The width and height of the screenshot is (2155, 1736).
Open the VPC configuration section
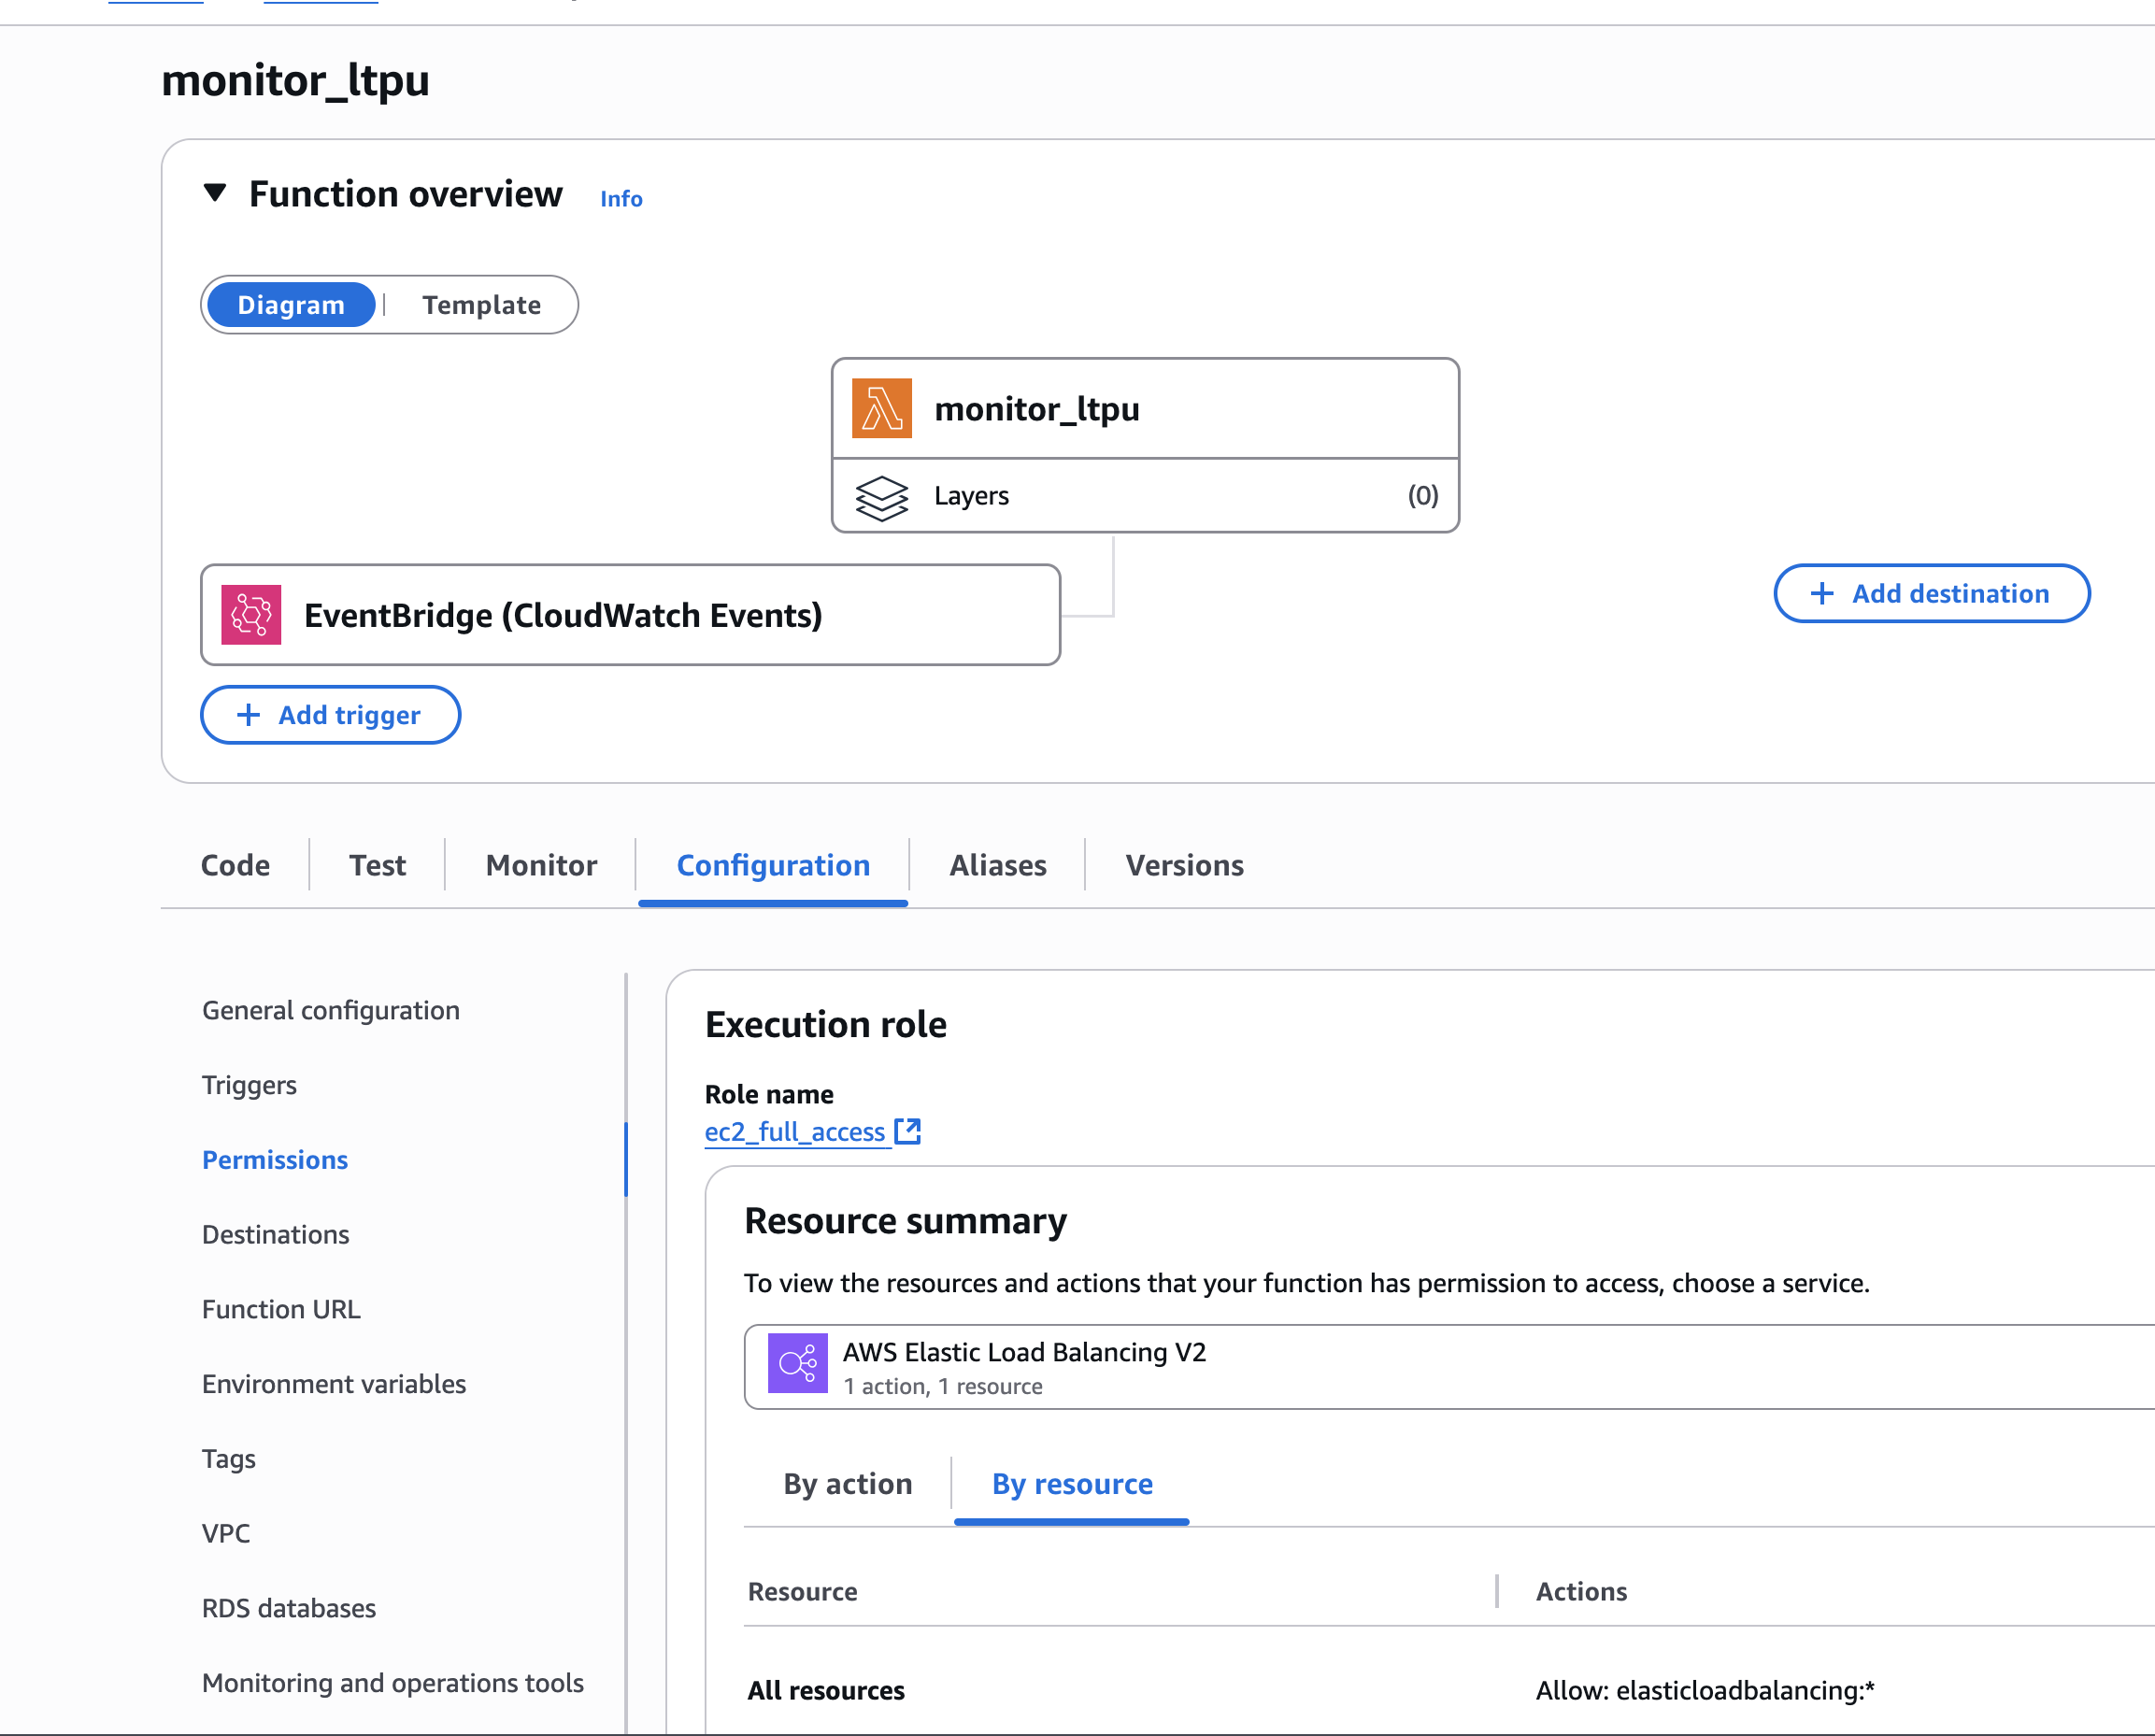coord(226,1534)
